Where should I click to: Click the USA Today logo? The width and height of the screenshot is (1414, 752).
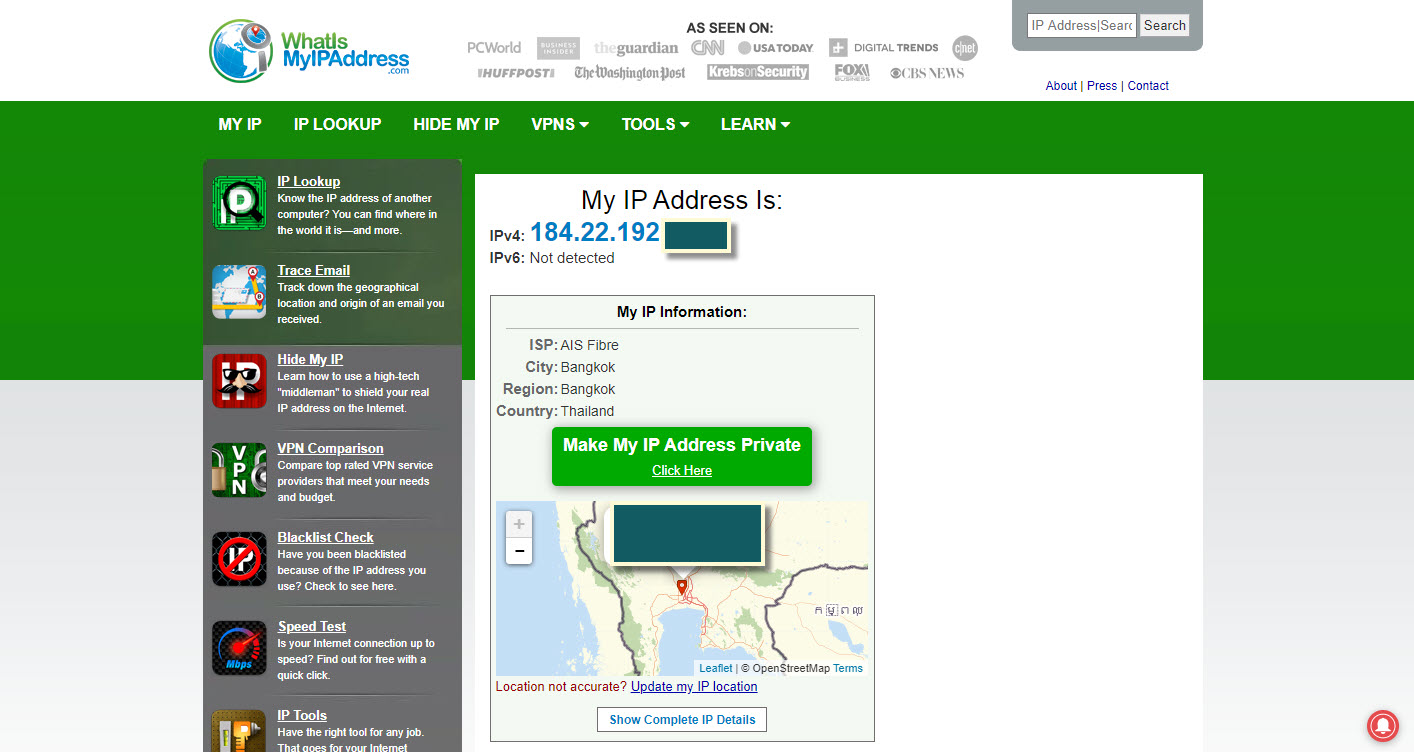point(776,47)
